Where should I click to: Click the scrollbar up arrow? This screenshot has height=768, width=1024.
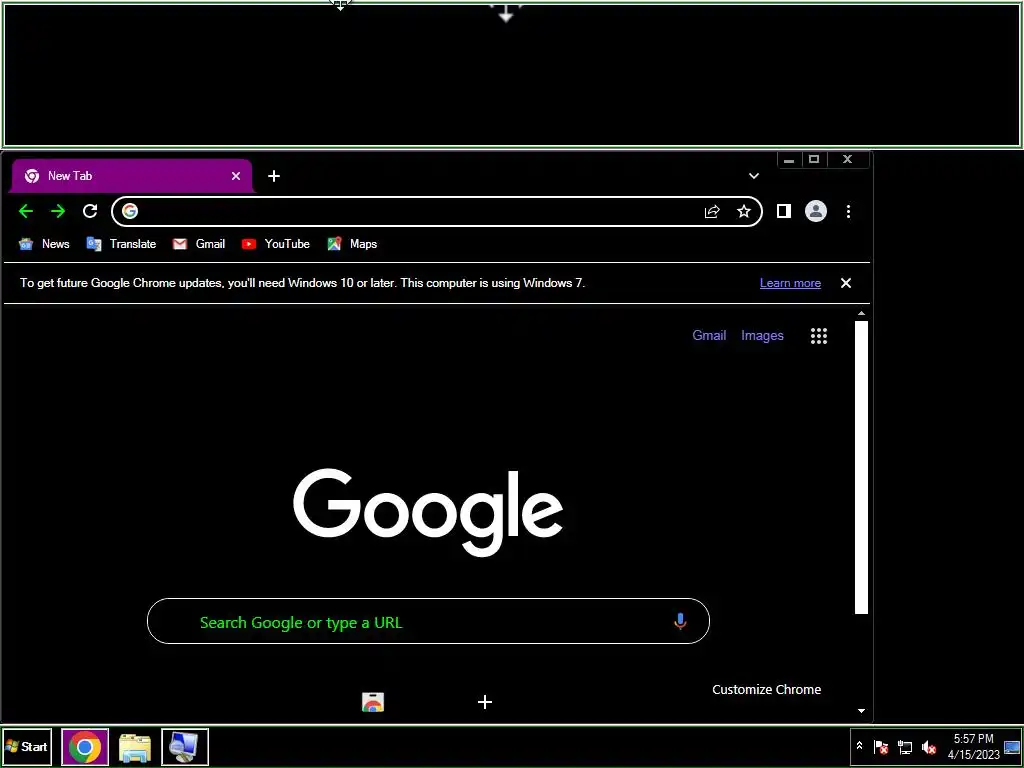pyautogui.click(x=861, y=313)
